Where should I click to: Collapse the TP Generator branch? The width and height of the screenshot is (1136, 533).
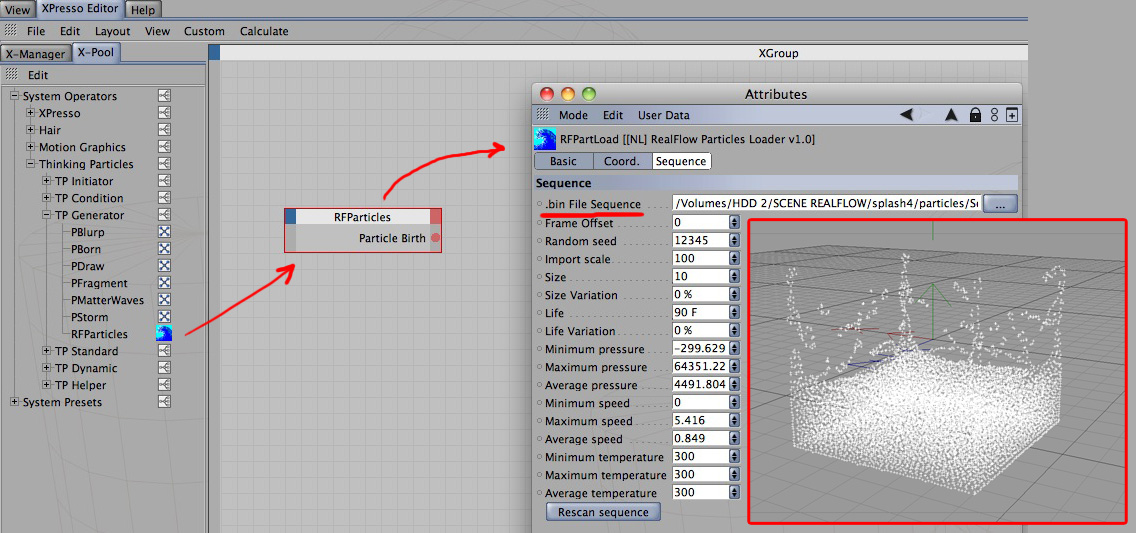tap(46, 215)
